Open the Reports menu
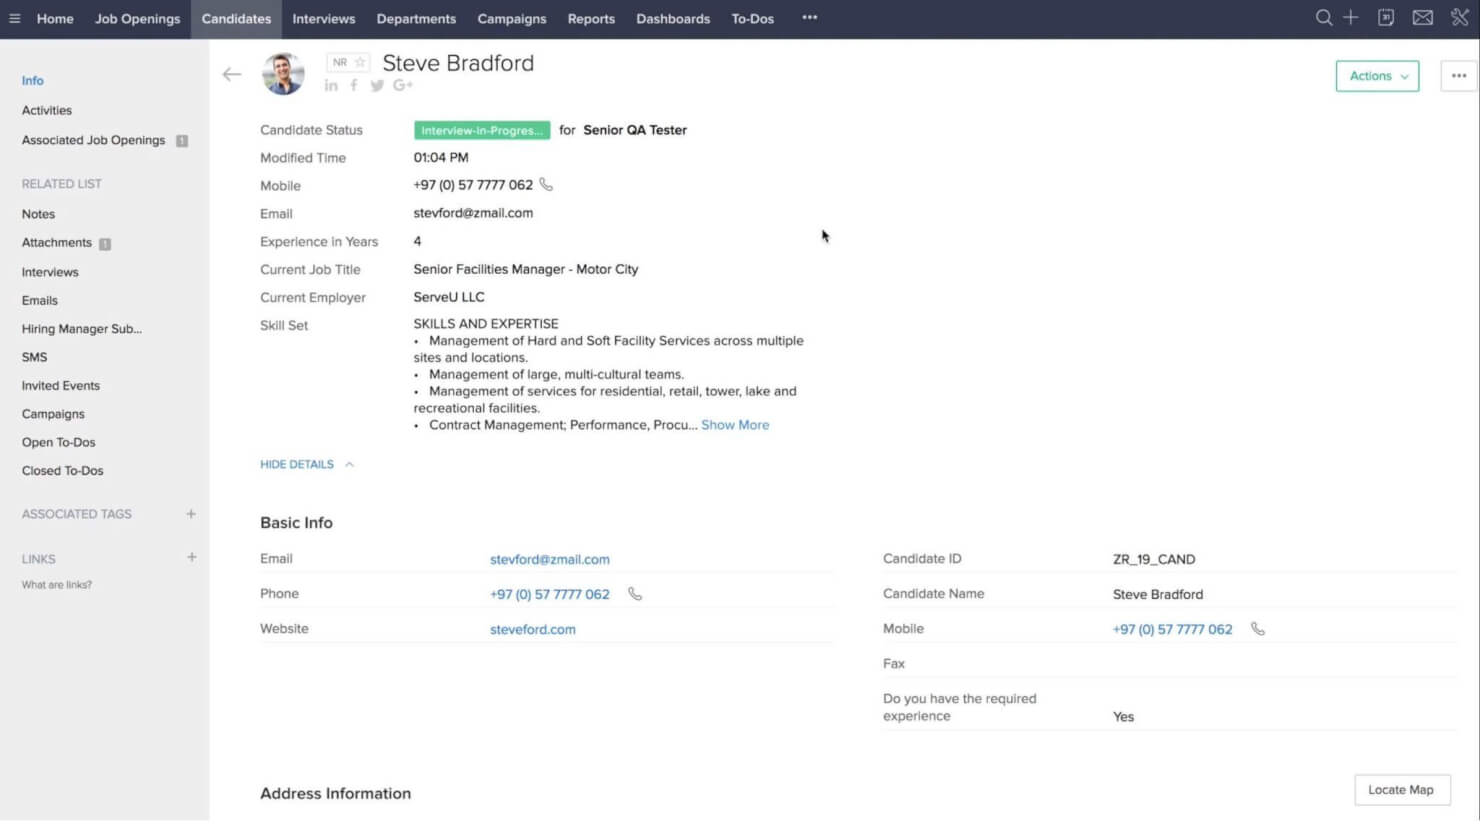Viewport: 1480px width, 824px height. [591, 18]
